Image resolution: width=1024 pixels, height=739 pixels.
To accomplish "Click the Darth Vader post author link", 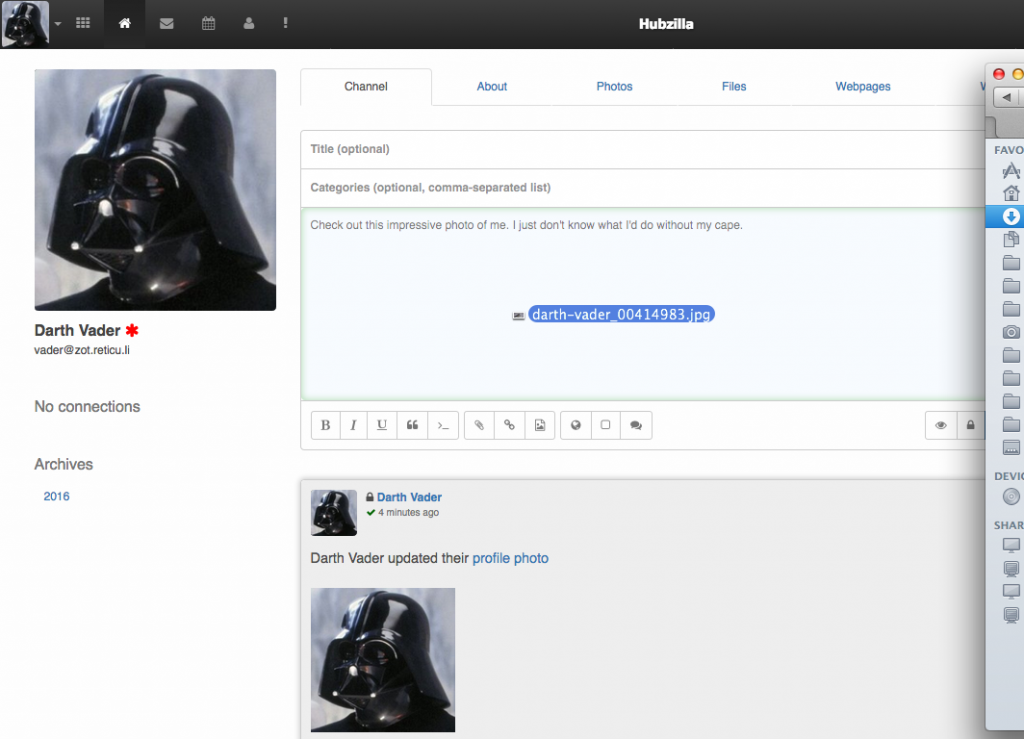I will (409, 497).
